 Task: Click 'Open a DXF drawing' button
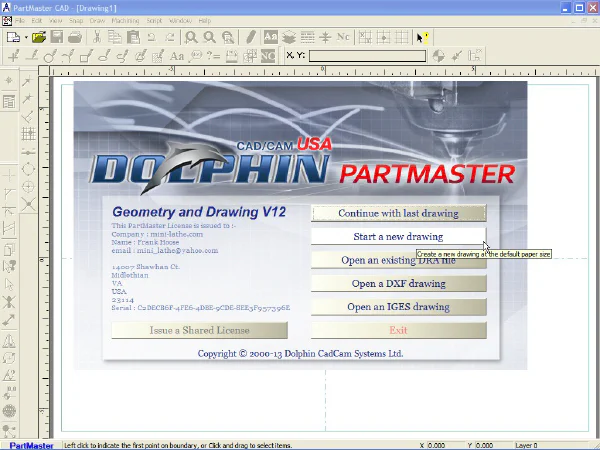click(x=398, y=284)
